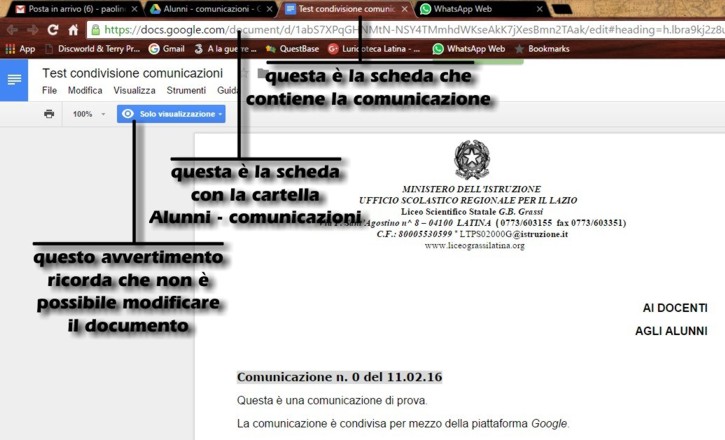Click the folder icon beside document title
The image size is (725, 440).
(x=263, y=73)
